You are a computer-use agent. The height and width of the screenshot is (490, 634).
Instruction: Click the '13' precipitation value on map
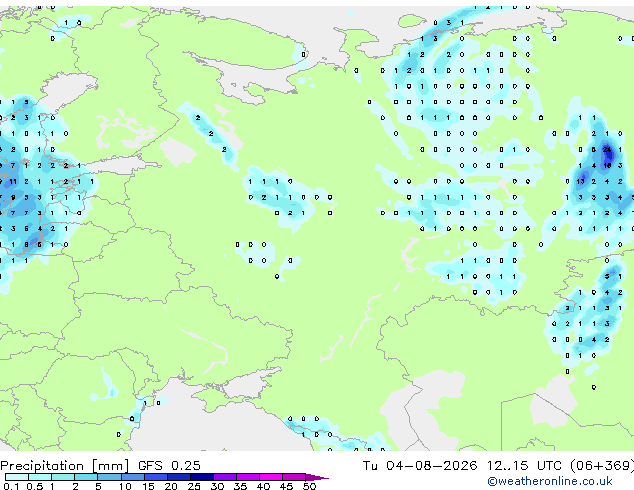[x=581, y=181]
